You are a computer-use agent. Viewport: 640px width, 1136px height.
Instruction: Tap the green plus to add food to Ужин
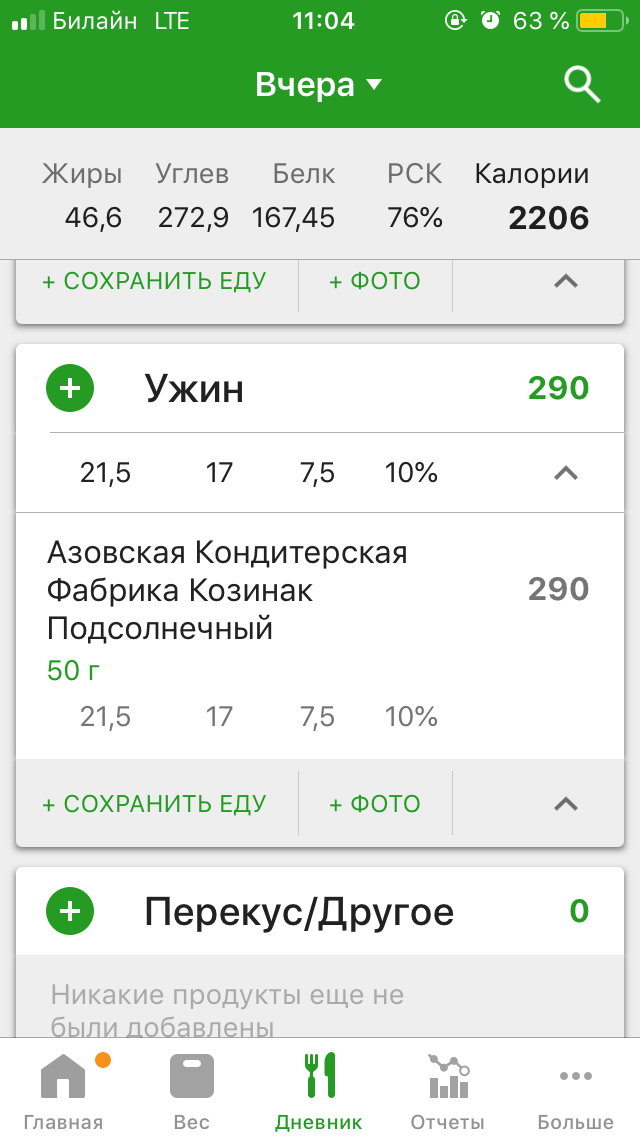(69, 388)
